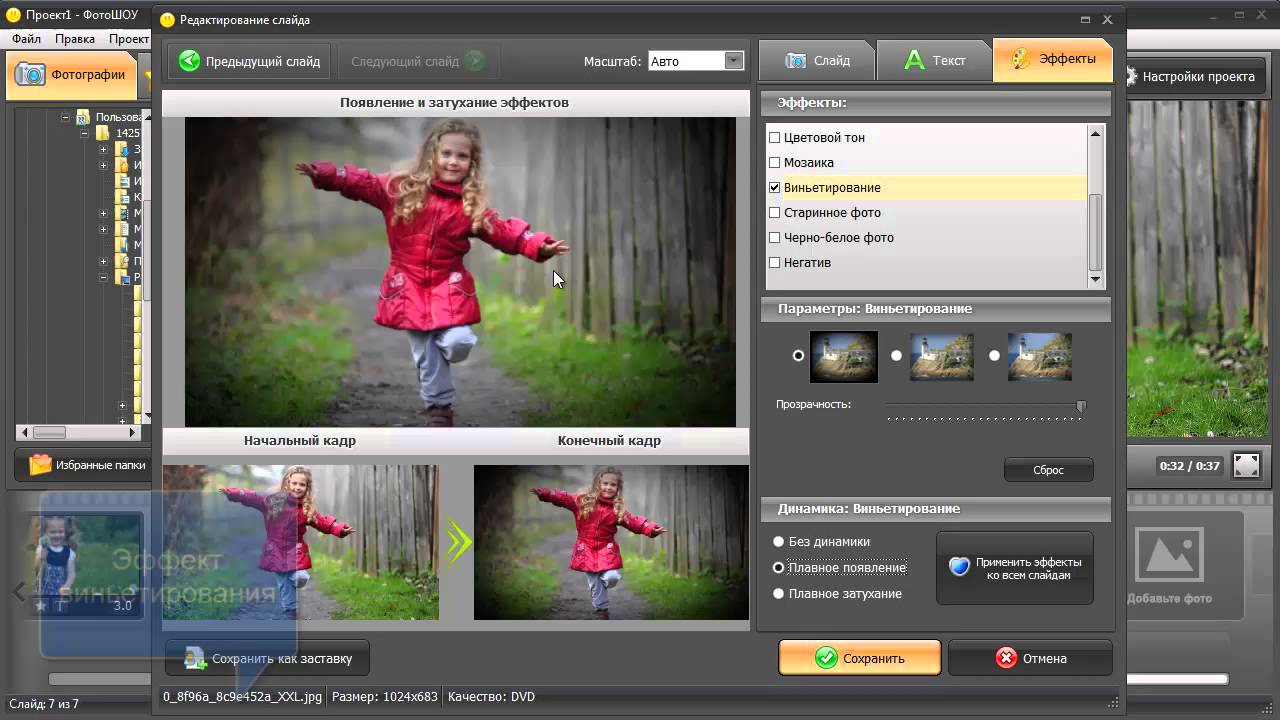This screenshot has width=1280, height=720.
Task: Click the Favorite folders folder icon
Action: coord(40,465)
